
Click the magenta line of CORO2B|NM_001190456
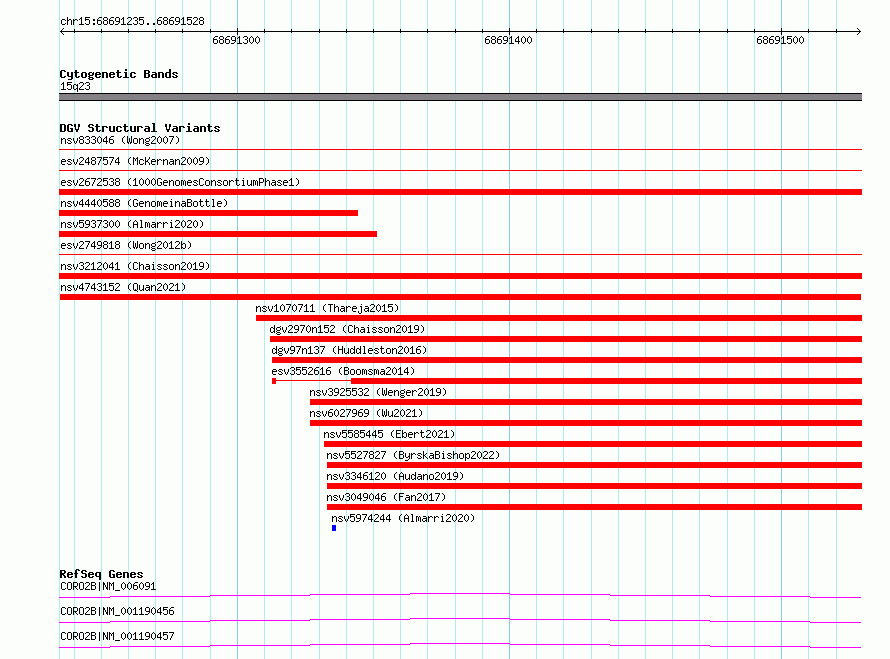click(460, 620)
